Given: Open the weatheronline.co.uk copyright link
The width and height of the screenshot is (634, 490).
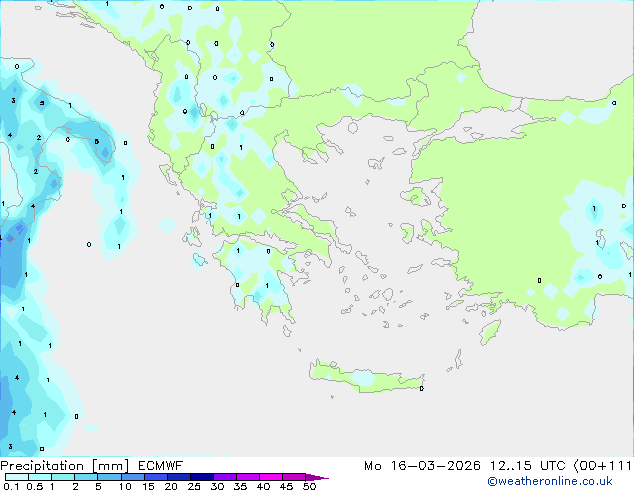Looking at the screenshot, I should click(550, 481).
